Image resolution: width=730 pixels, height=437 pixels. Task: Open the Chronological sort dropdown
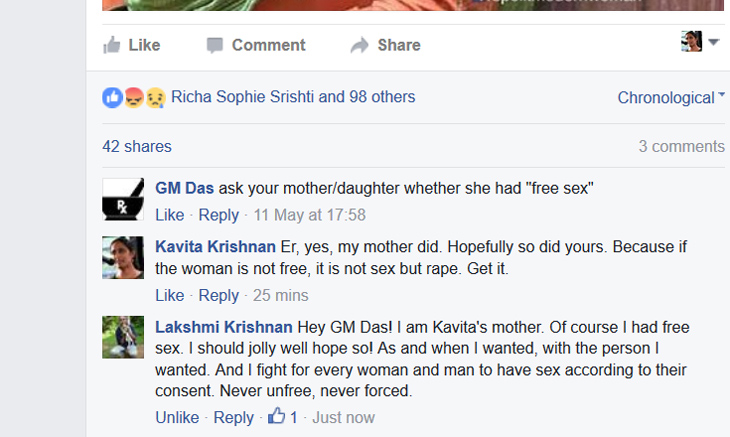(x=671, y=97)
